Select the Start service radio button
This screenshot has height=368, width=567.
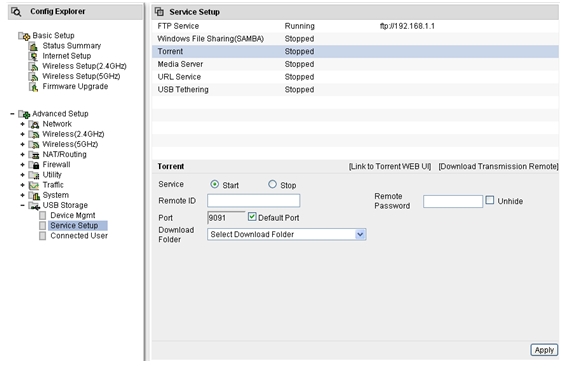(x=214, y=184)
